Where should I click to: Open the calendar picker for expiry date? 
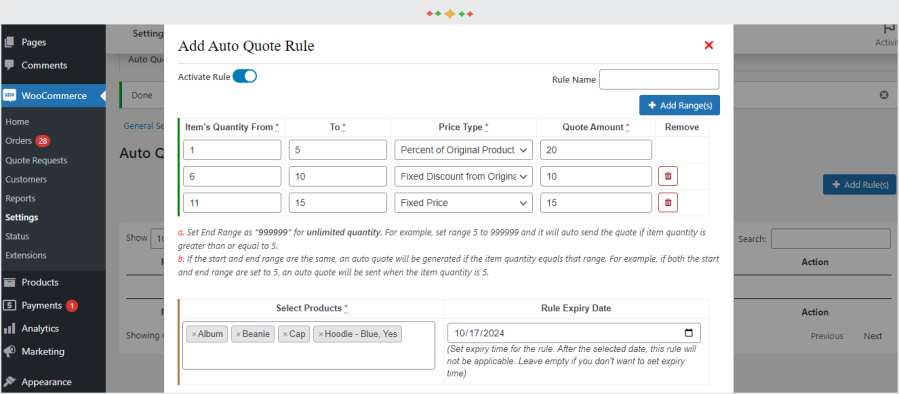[689, 333]
